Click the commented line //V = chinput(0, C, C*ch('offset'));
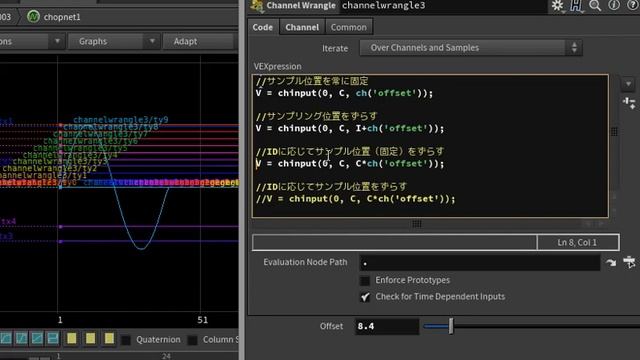 [x=355, y=199]
